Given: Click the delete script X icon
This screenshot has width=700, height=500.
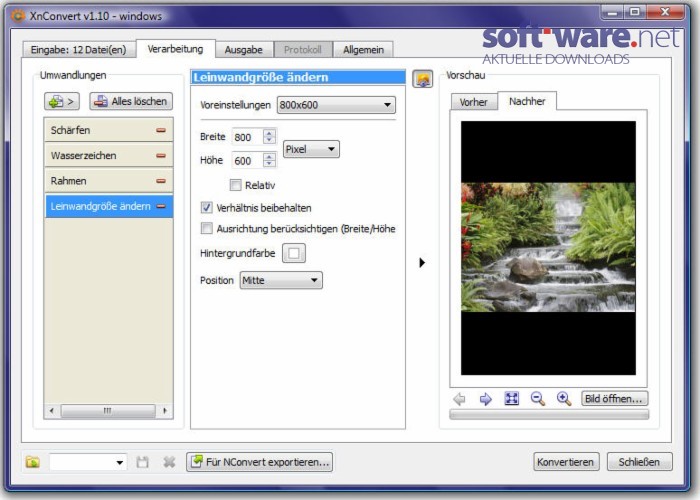Looking at the screenshot, I should (169, 462).
